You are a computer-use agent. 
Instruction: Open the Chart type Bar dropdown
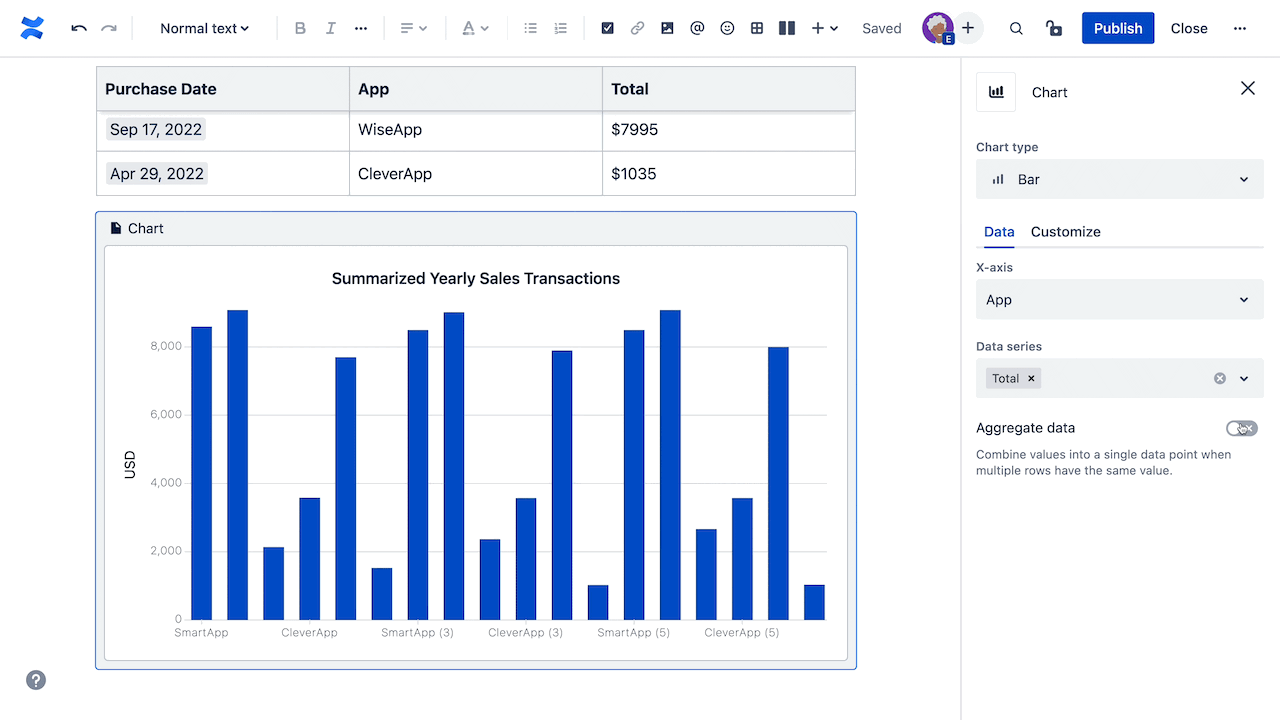tap(1120, 179)
